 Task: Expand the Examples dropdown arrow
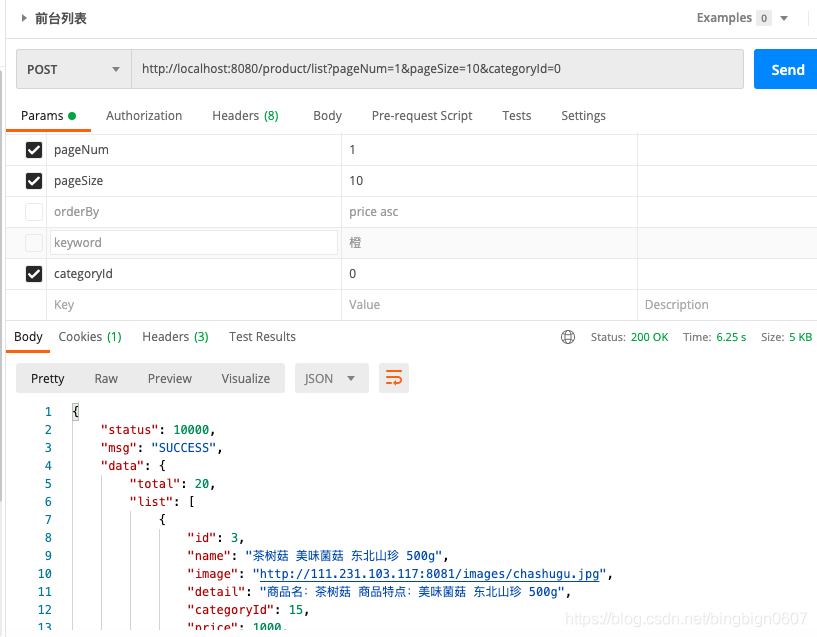(783, 18)
